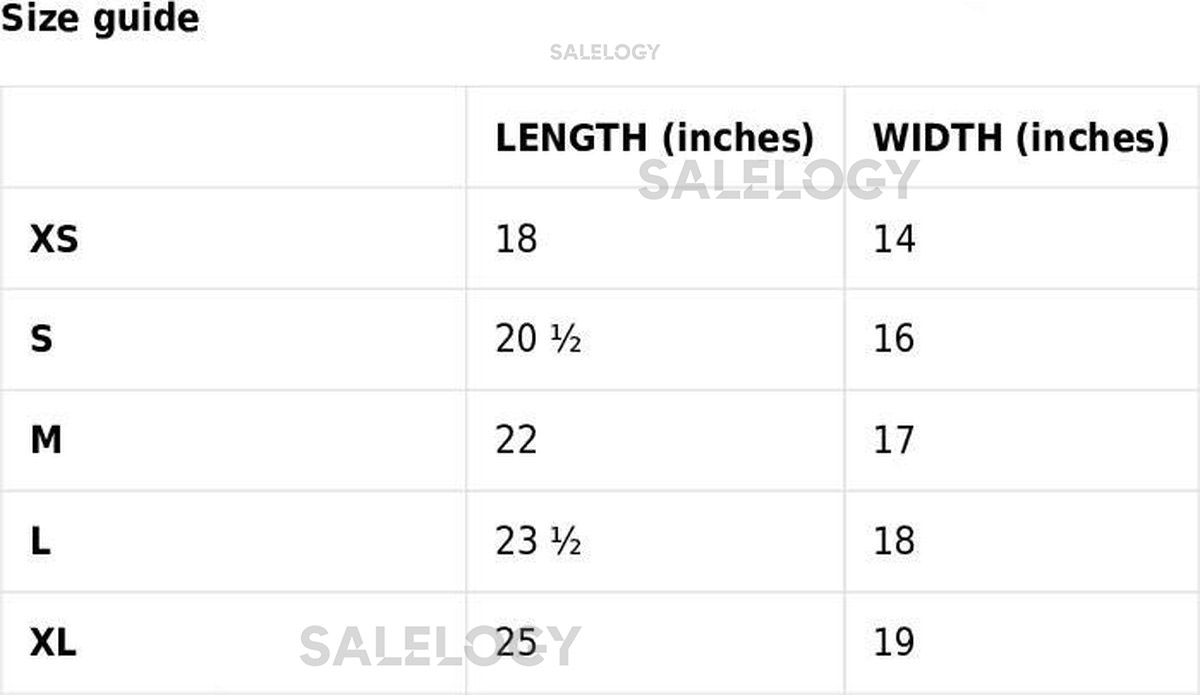Image resolution: width=1200 pixels, height=695 pixels.
Task: Select the LENGTH (inches) column header
Action: point(654,138)
